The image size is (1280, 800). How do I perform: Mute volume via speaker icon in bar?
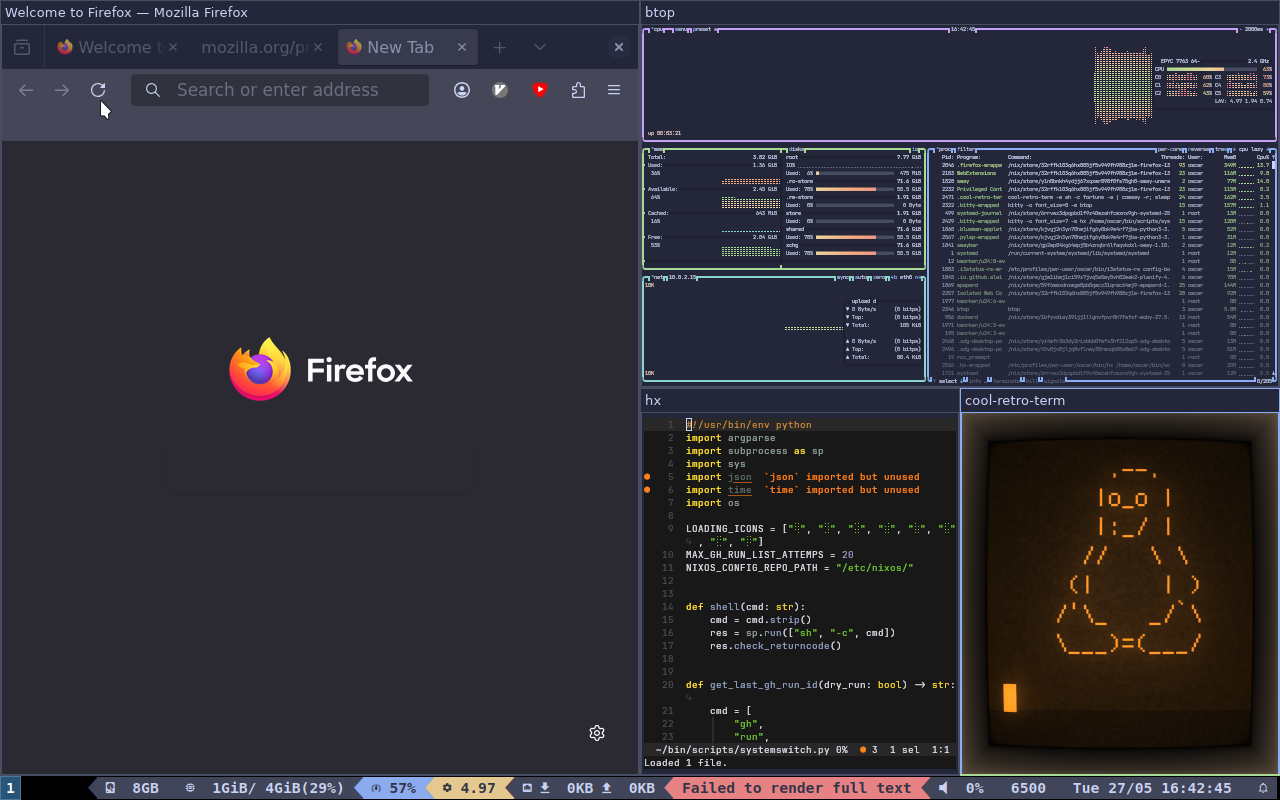[x=943, y=788]
